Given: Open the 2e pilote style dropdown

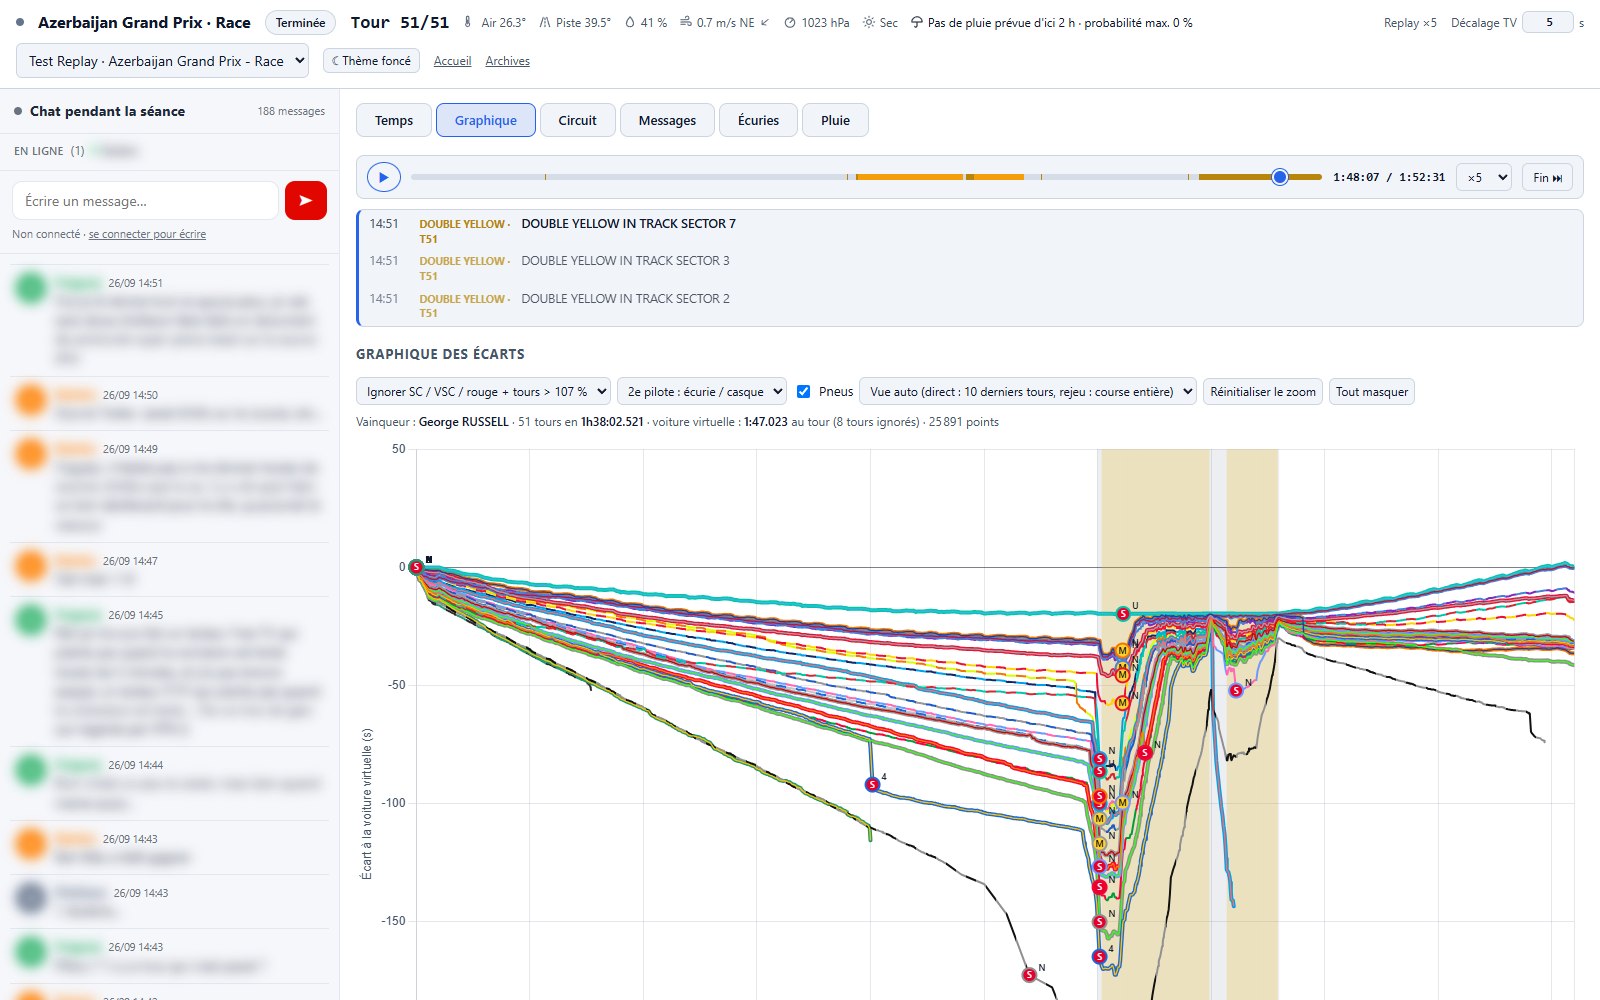Looking at the screenshot, I should (x=702, y=391).
